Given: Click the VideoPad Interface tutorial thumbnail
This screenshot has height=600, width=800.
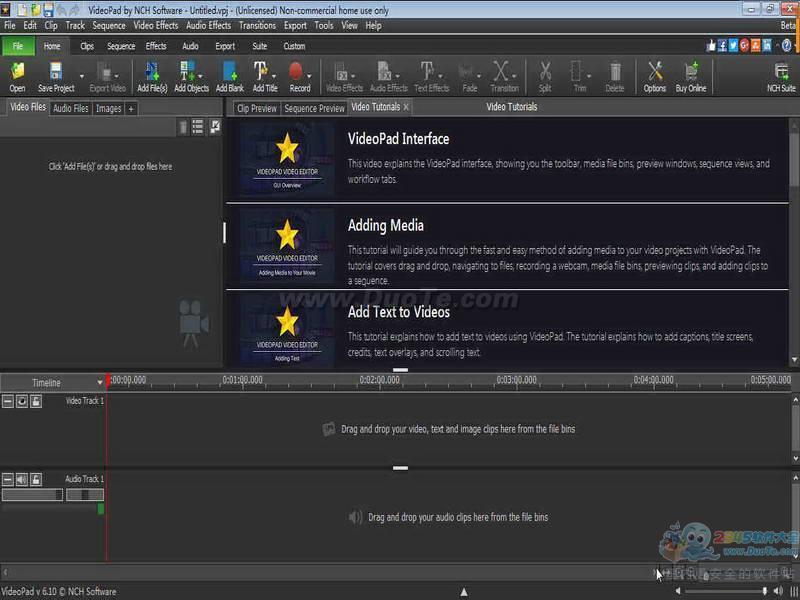Looking at the screenshot, I should point(287,159).
